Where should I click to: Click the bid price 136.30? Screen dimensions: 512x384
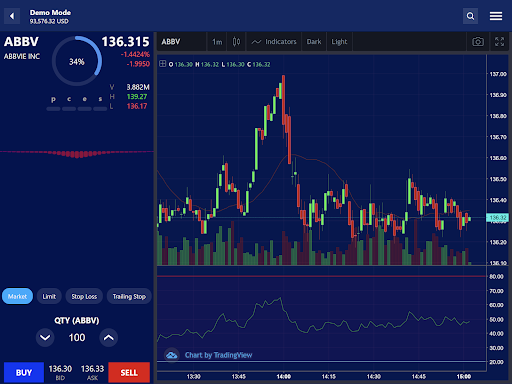[60, 369]
